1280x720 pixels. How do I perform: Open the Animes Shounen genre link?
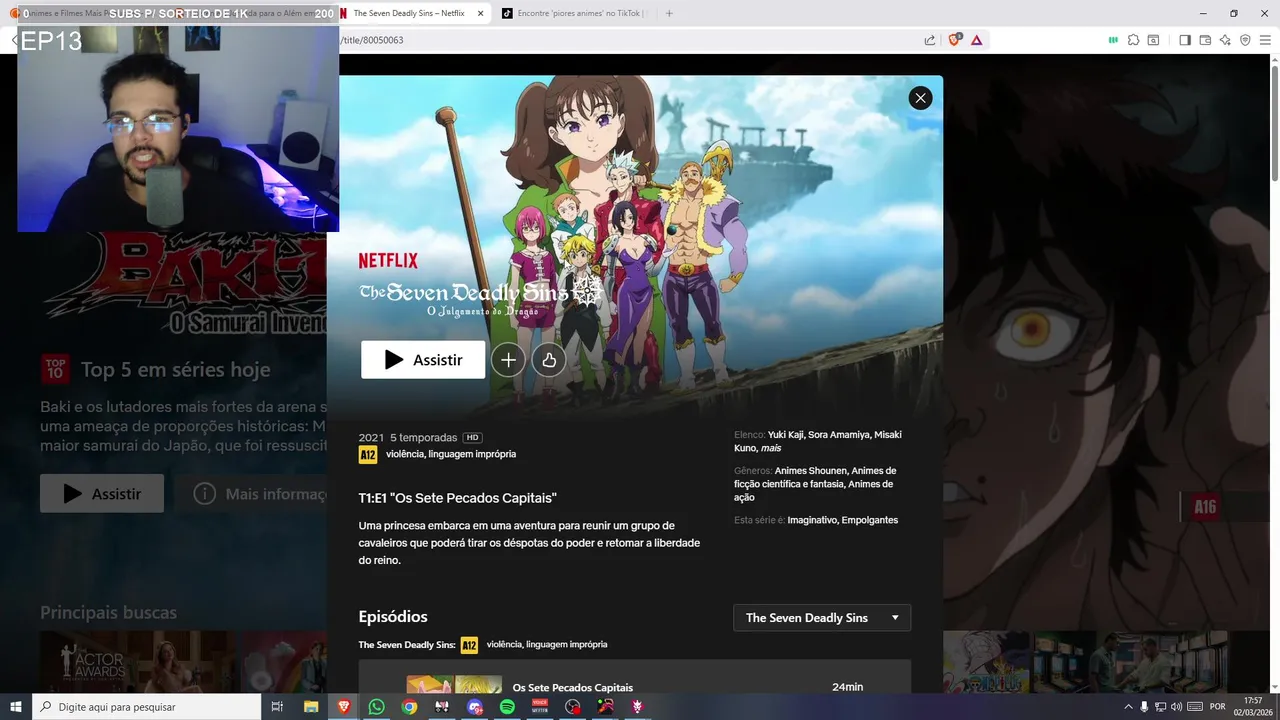coord(809,470)
